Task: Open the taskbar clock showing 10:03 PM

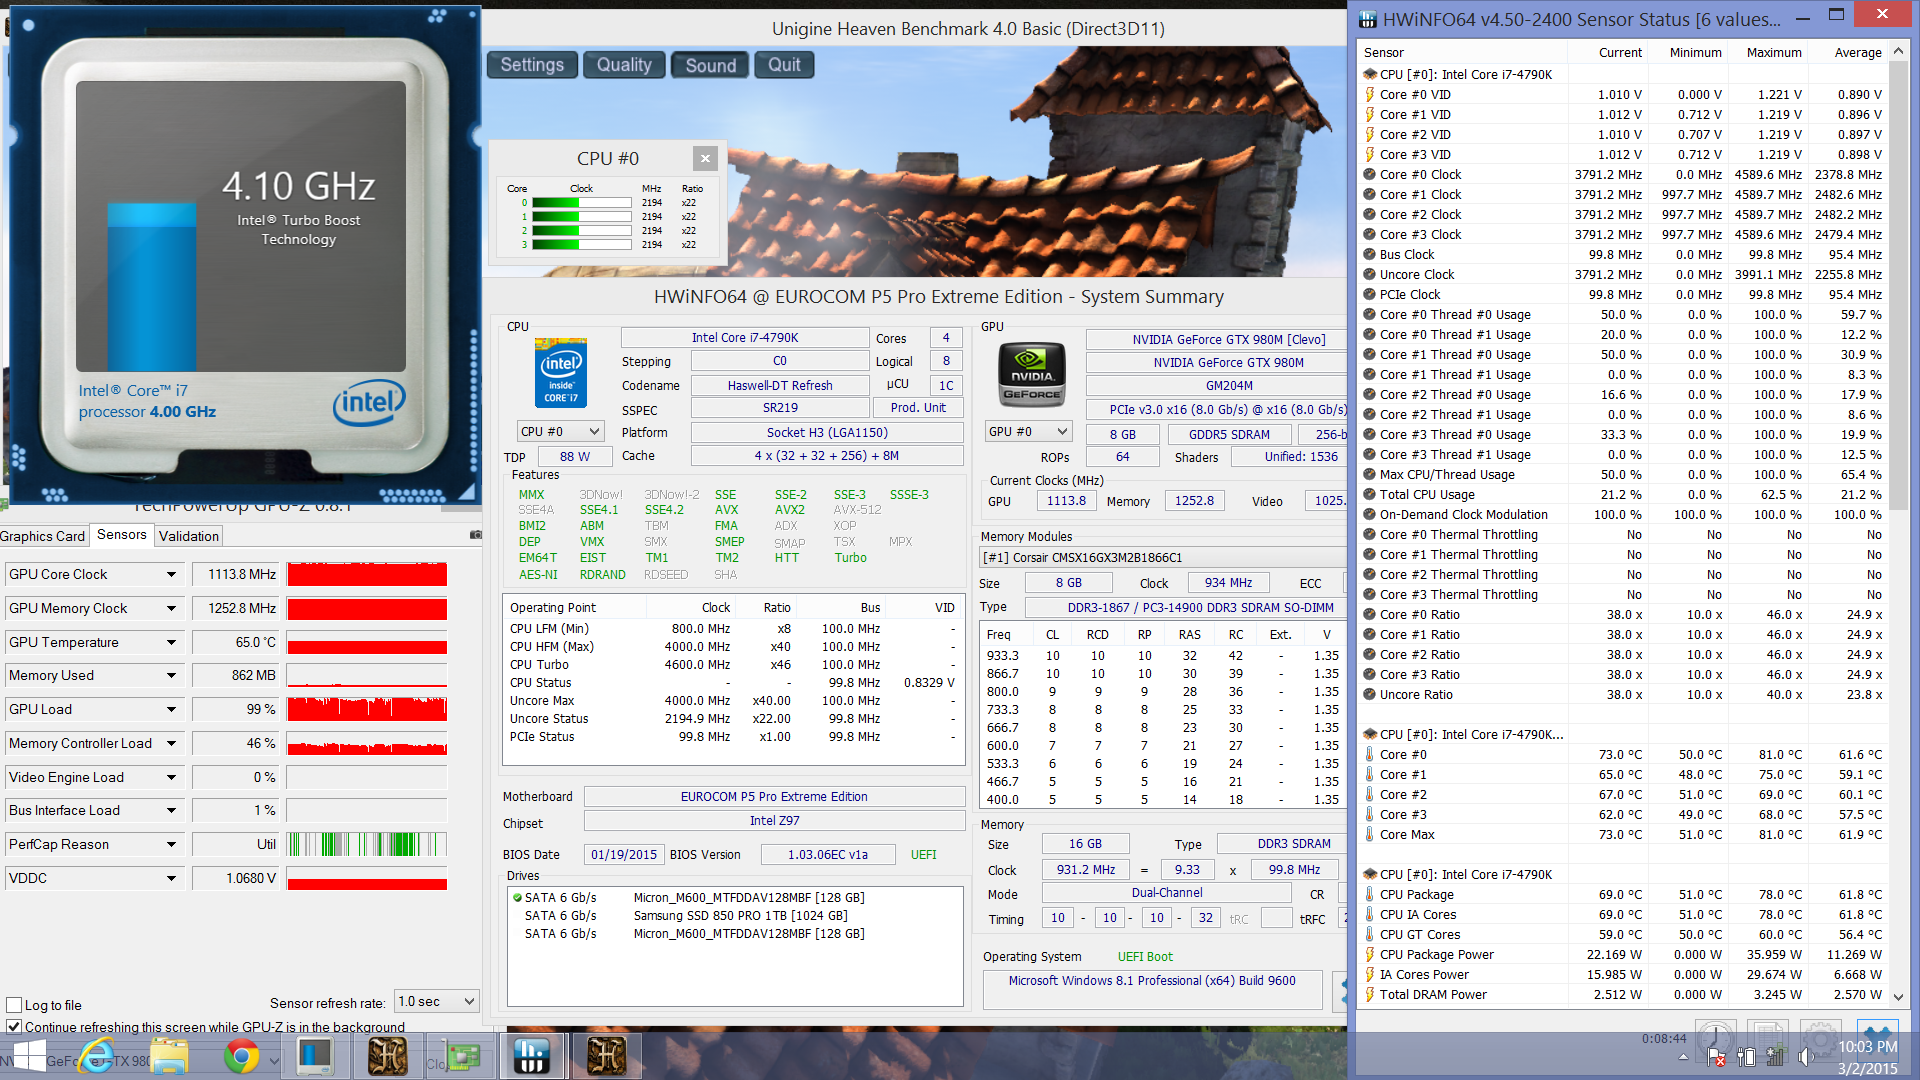Action: pyautogui.click(x=1867, y=1057)
